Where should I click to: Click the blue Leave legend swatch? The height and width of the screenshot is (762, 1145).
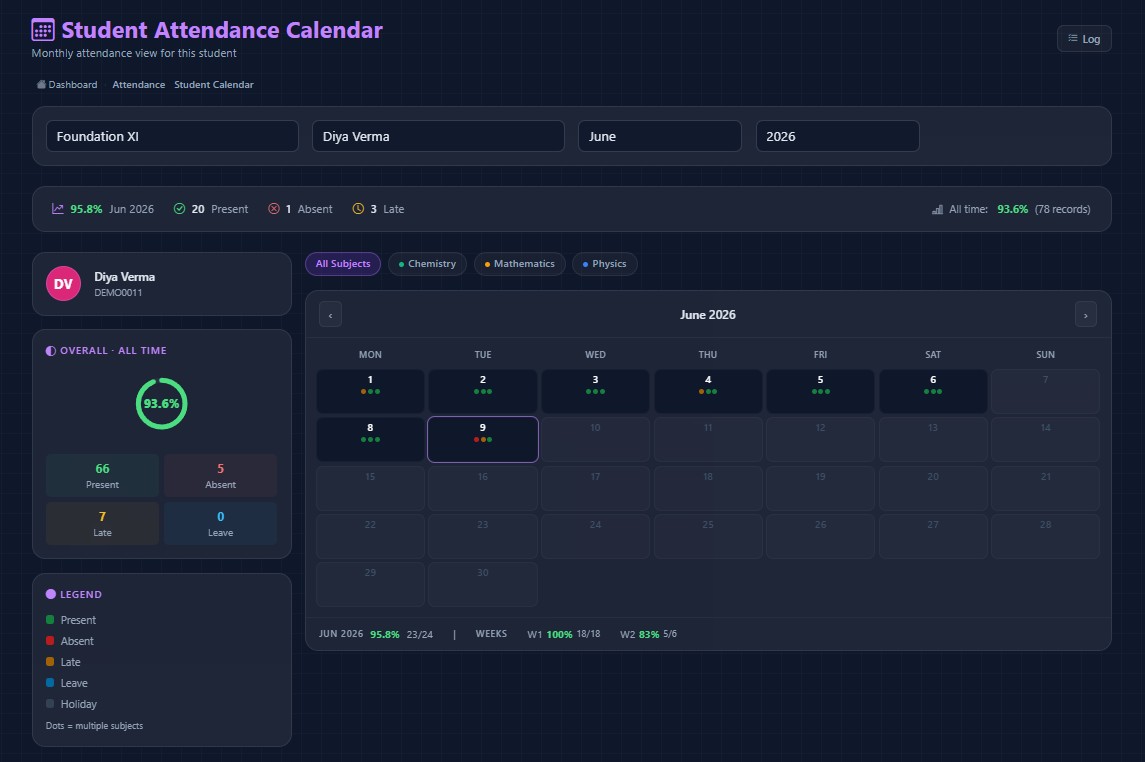pos(50,683)
